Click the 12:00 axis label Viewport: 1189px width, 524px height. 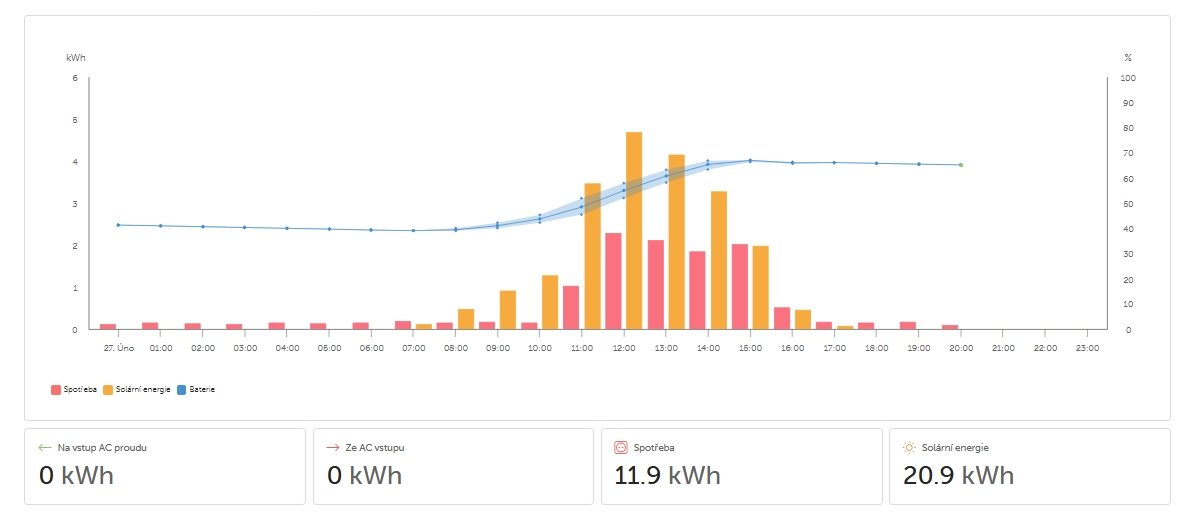point(623,347)
